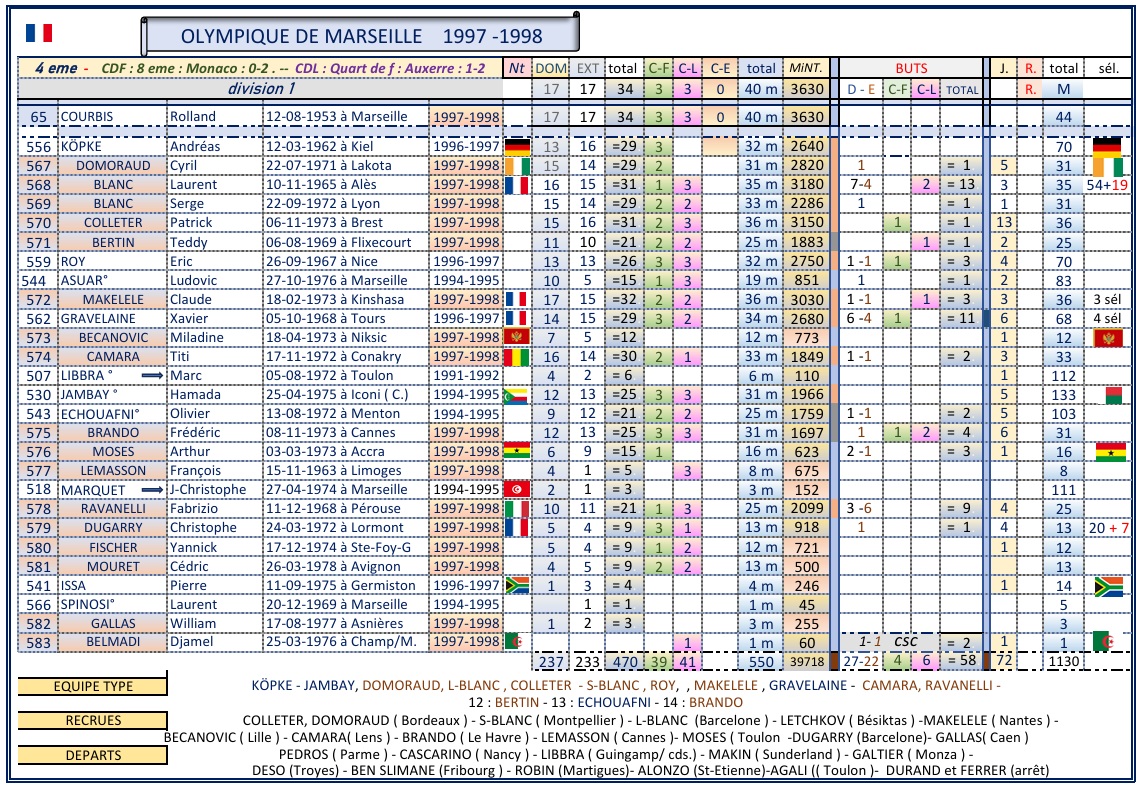Click Ivory Coast flag in Domoraud's Nt column
Image resolution: width=1143 pixels, height=788 pixels.
(516, 166)
